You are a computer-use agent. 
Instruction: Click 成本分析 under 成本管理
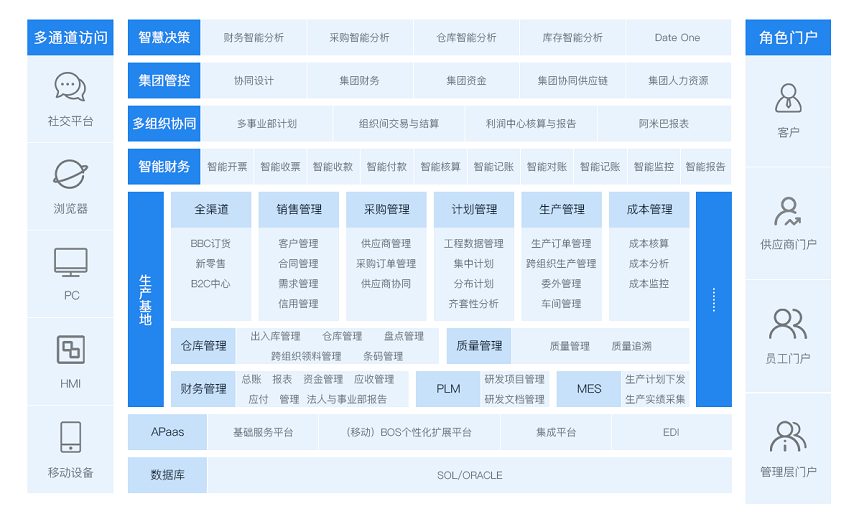[x=649, y=264]
